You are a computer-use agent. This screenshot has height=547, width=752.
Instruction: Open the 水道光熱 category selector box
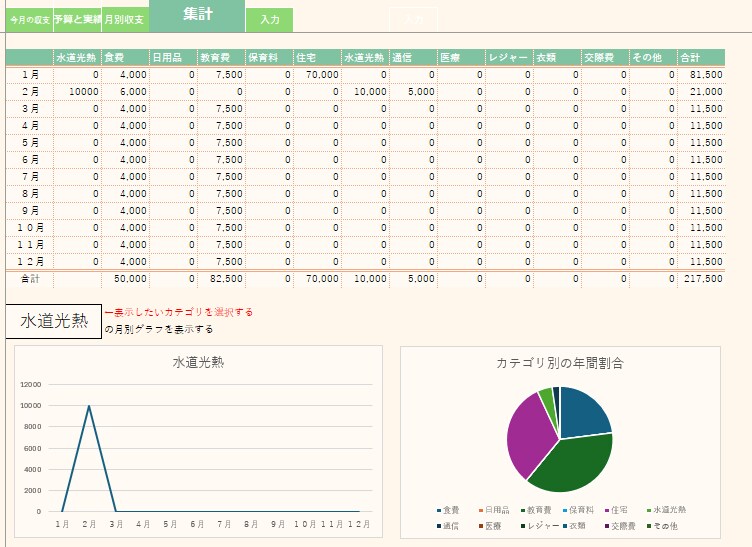tap(54, 321)
